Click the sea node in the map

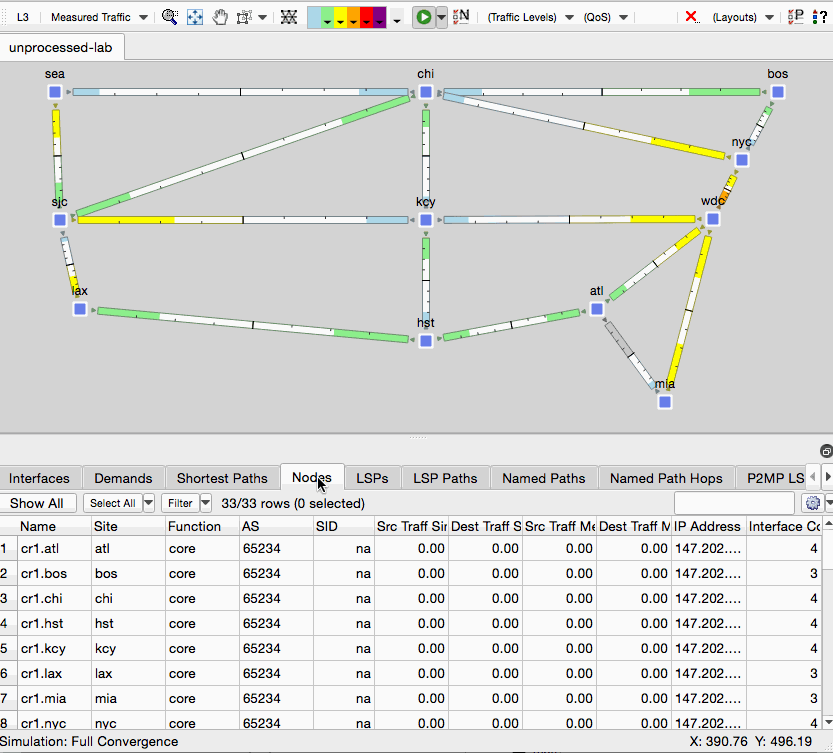(55, 92)
